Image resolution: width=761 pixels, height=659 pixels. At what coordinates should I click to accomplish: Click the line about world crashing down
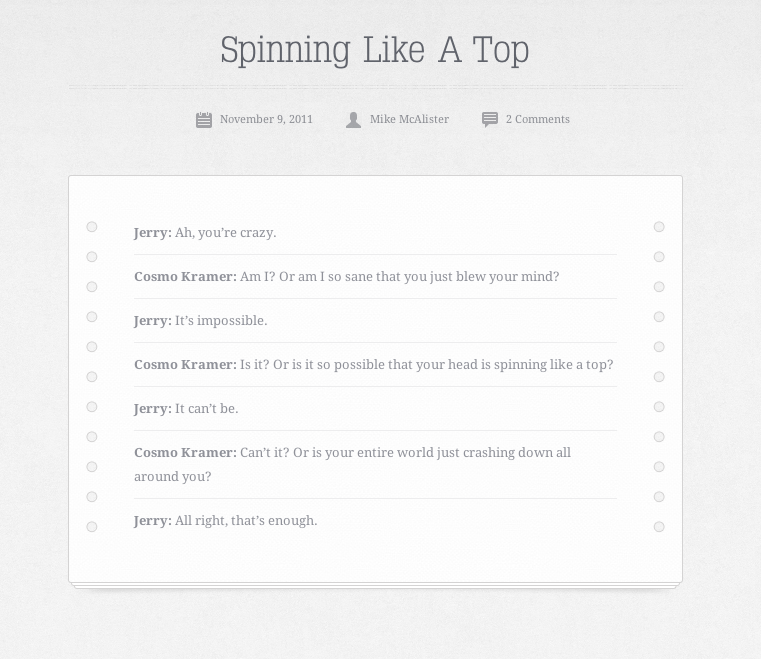point(352,464)
